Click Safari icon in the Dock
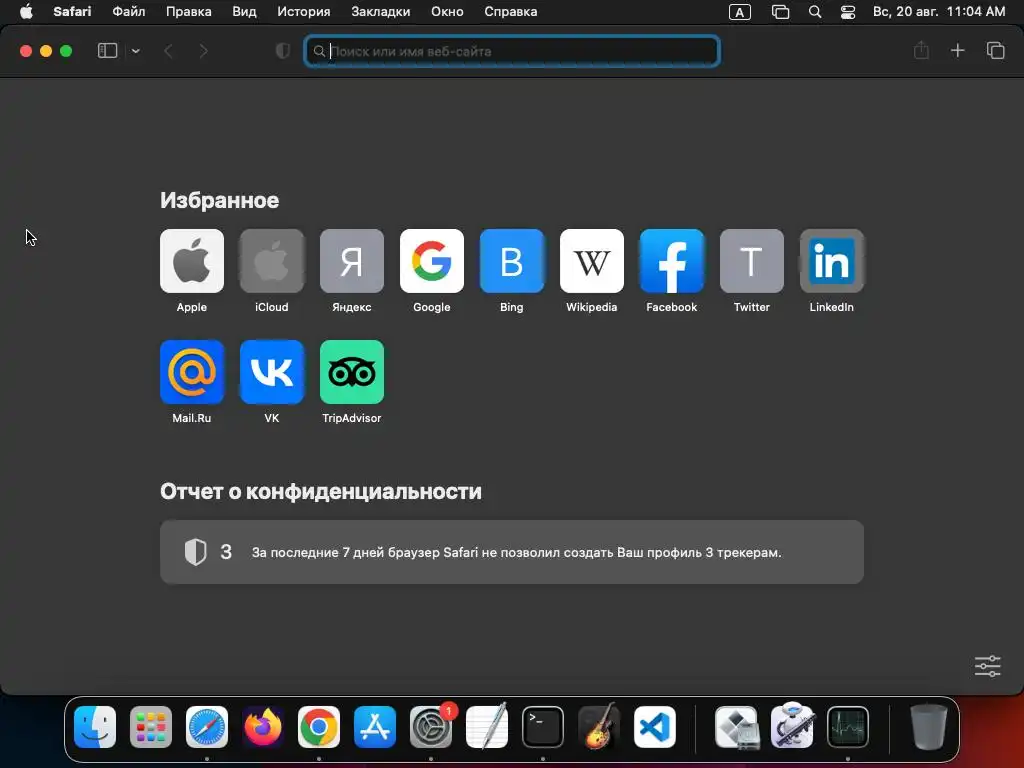The height and width of the screenshot is (768, 1024). (x=207, y=727)
